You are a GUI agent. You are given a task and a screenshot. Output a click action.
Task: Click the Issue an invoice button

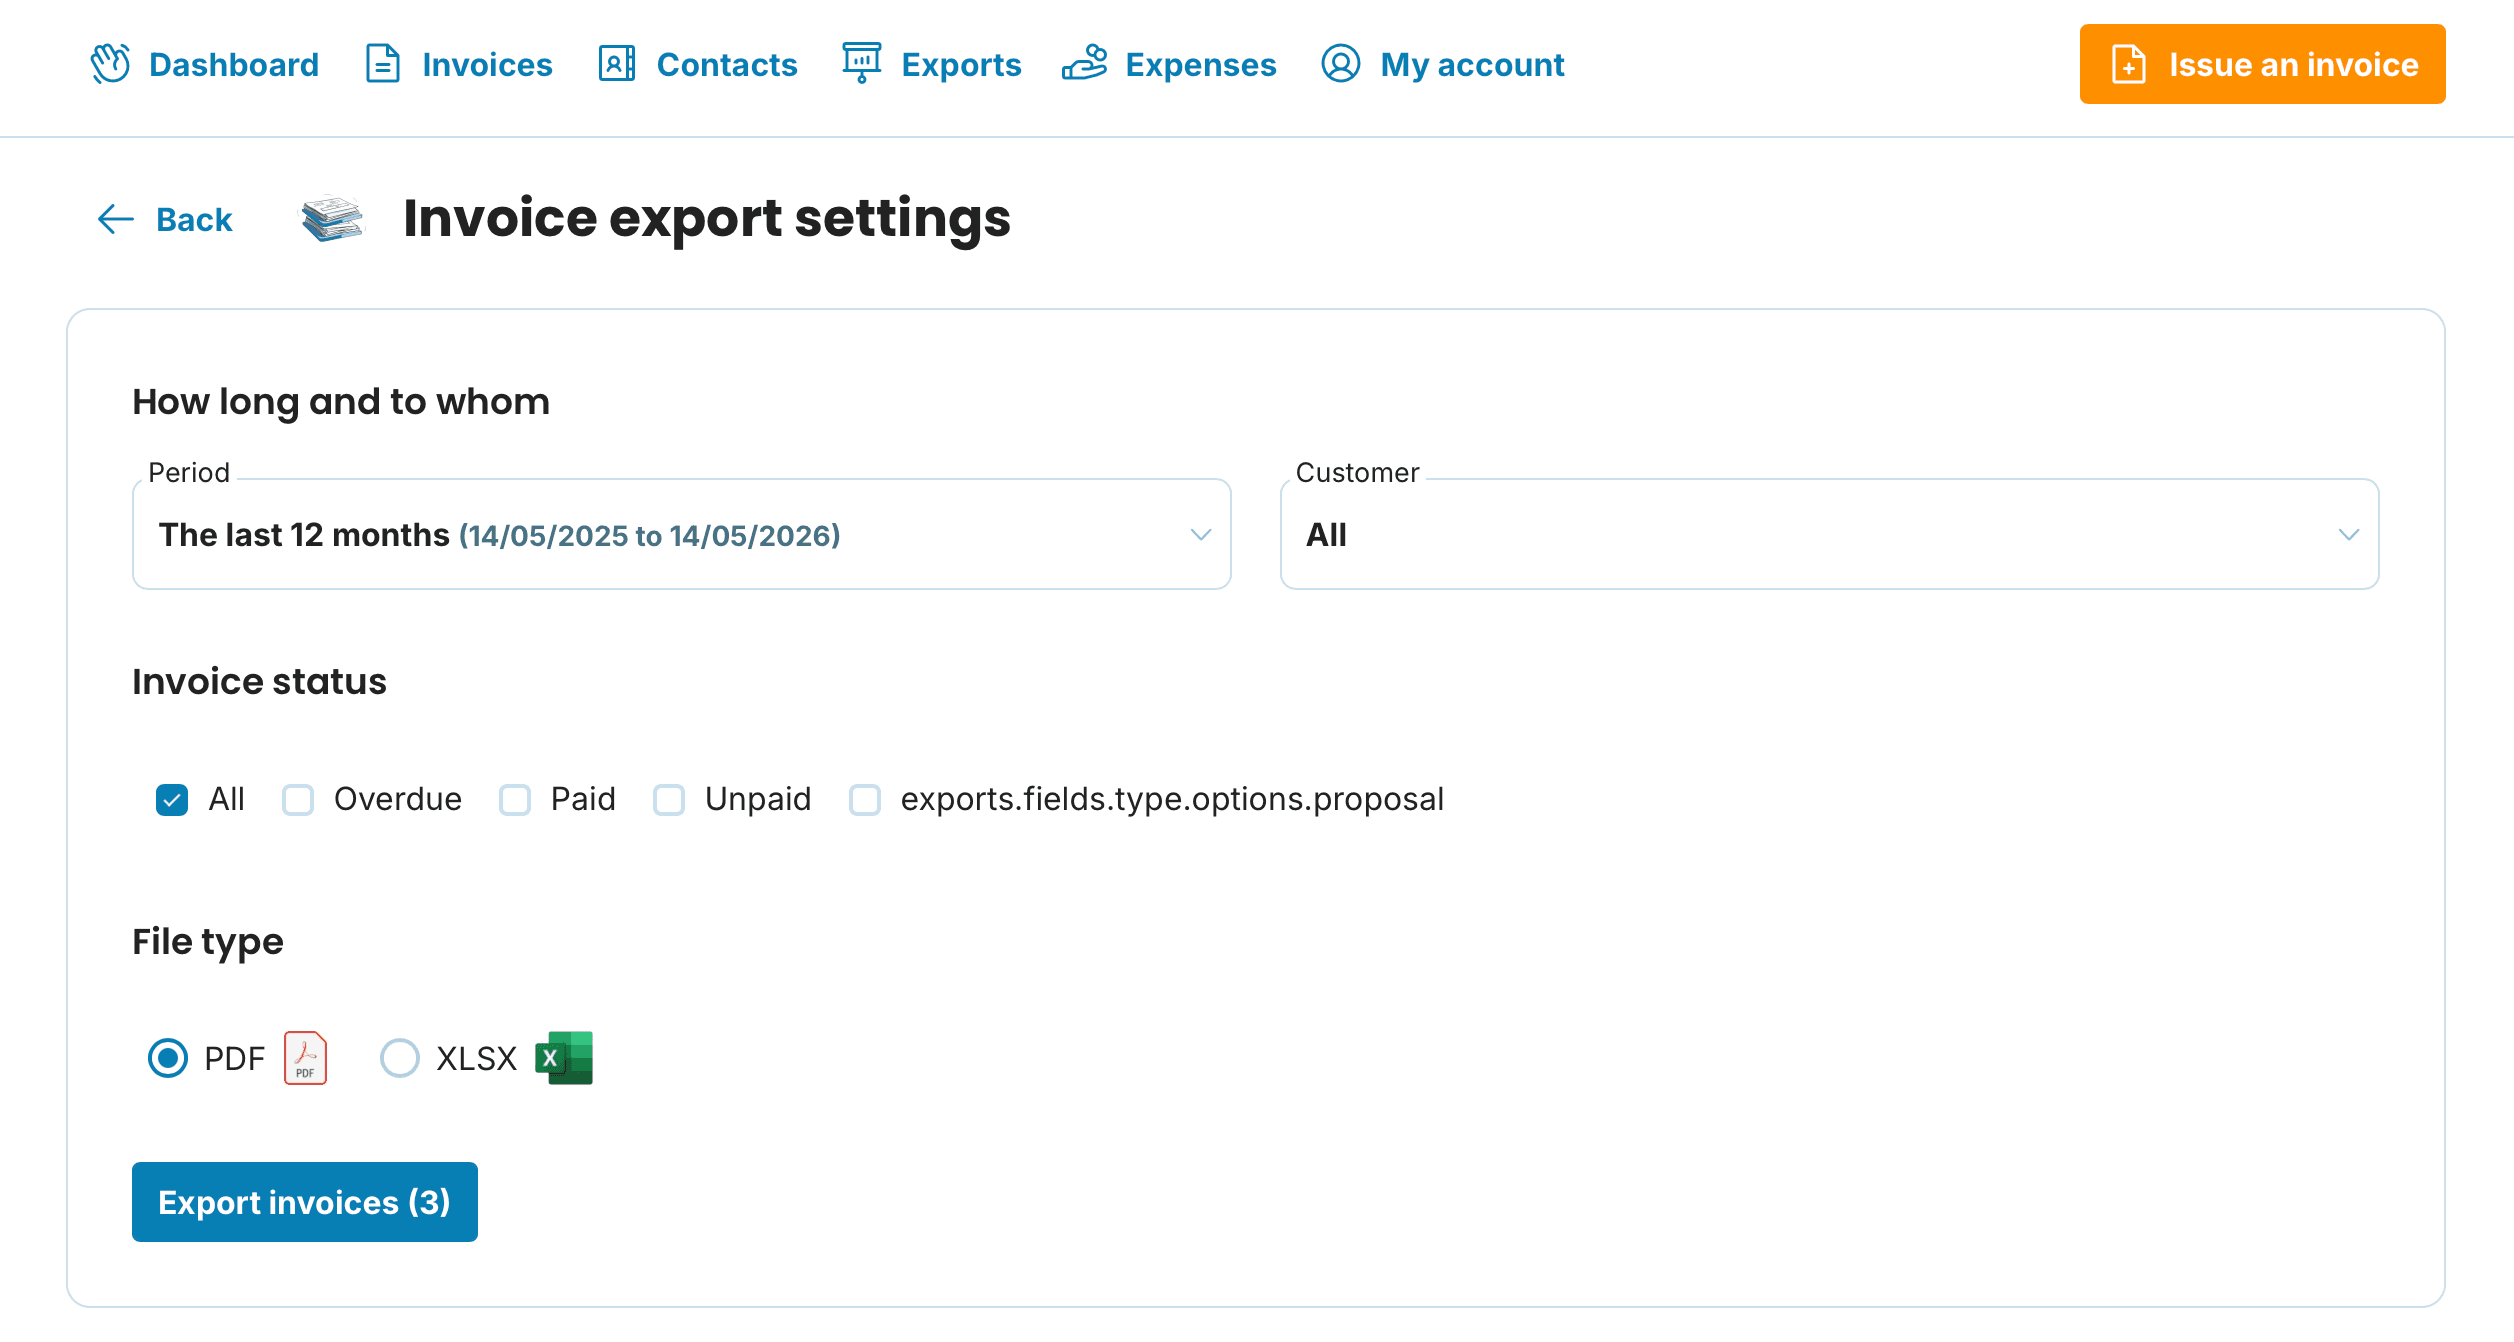[x=2262, y=64]
